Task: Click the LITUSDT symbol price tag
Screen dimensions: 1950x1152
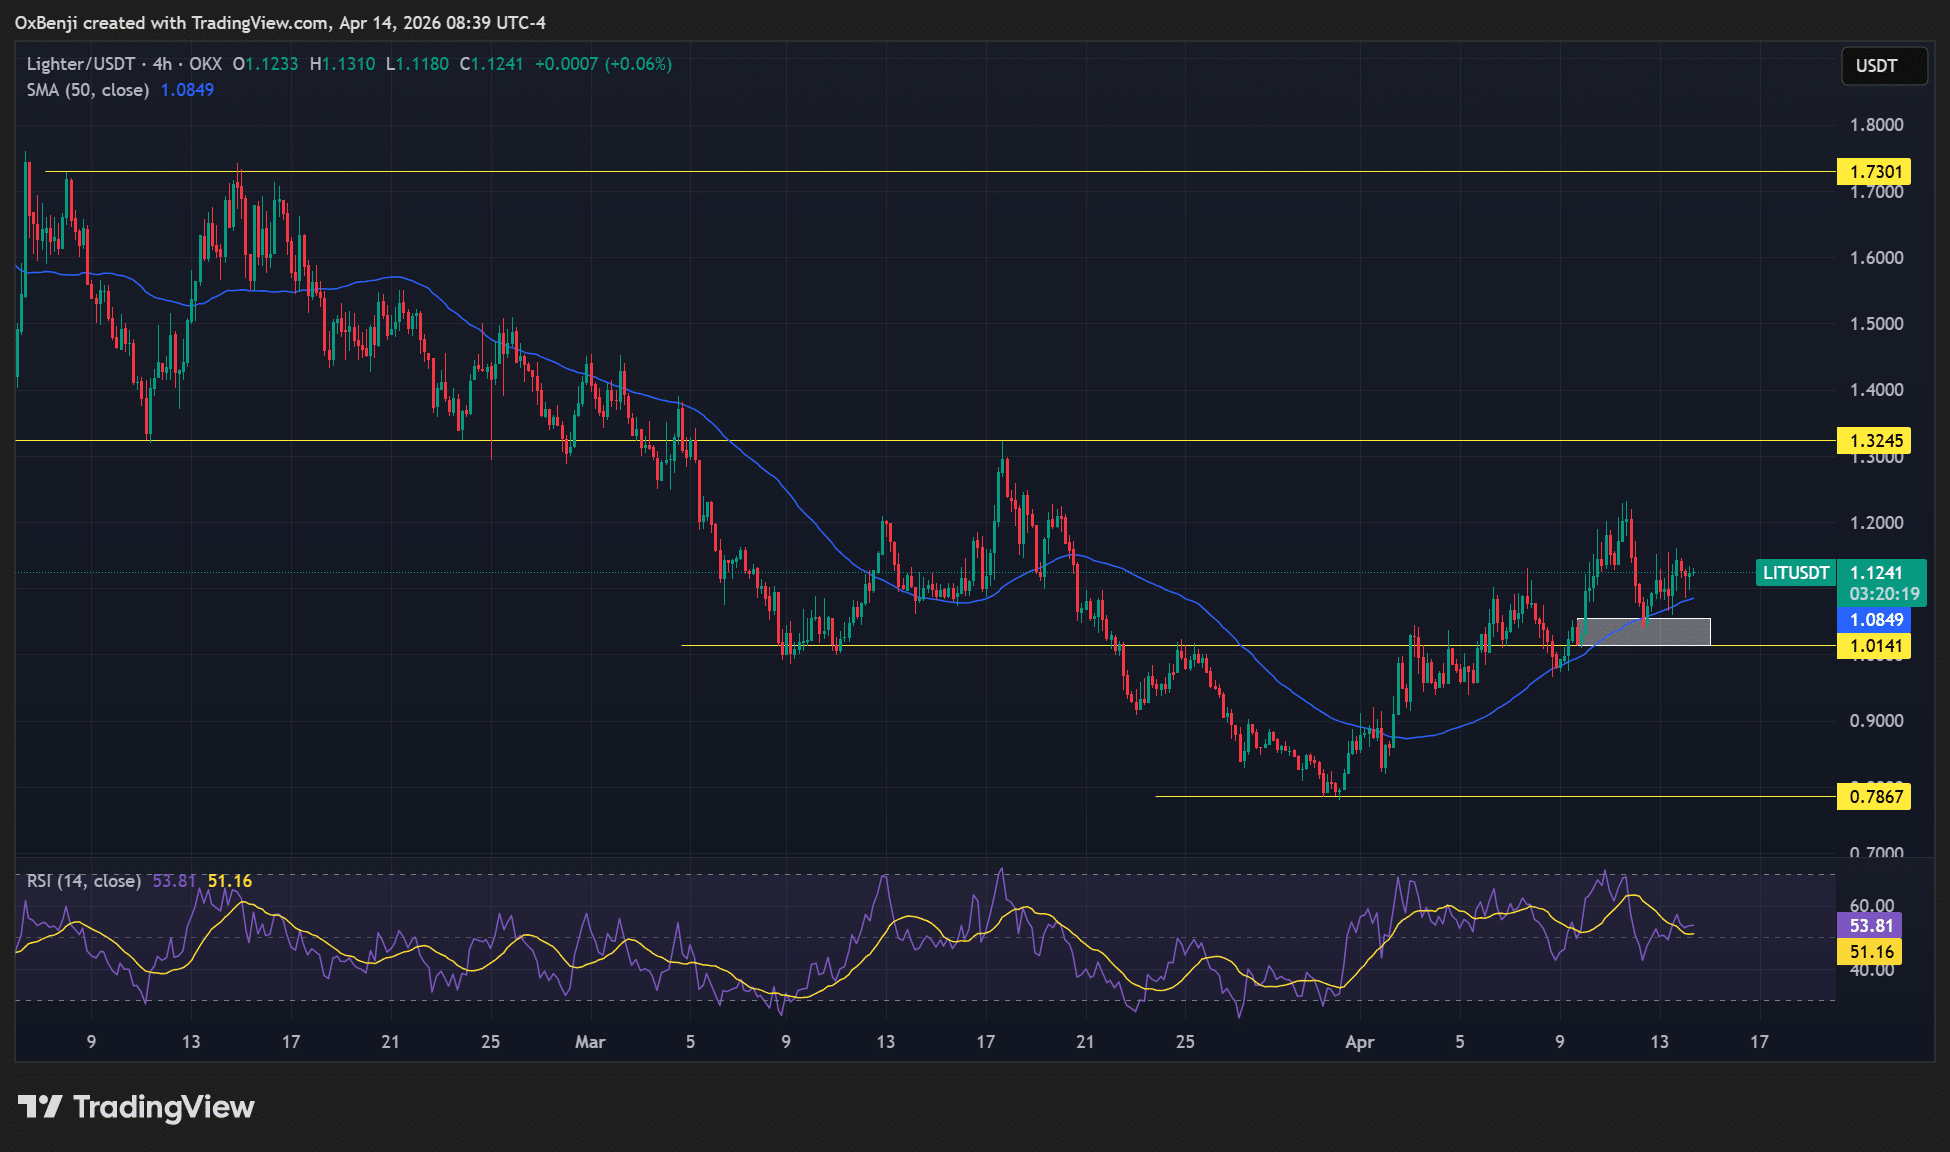Action: [x=1795, y=573]
